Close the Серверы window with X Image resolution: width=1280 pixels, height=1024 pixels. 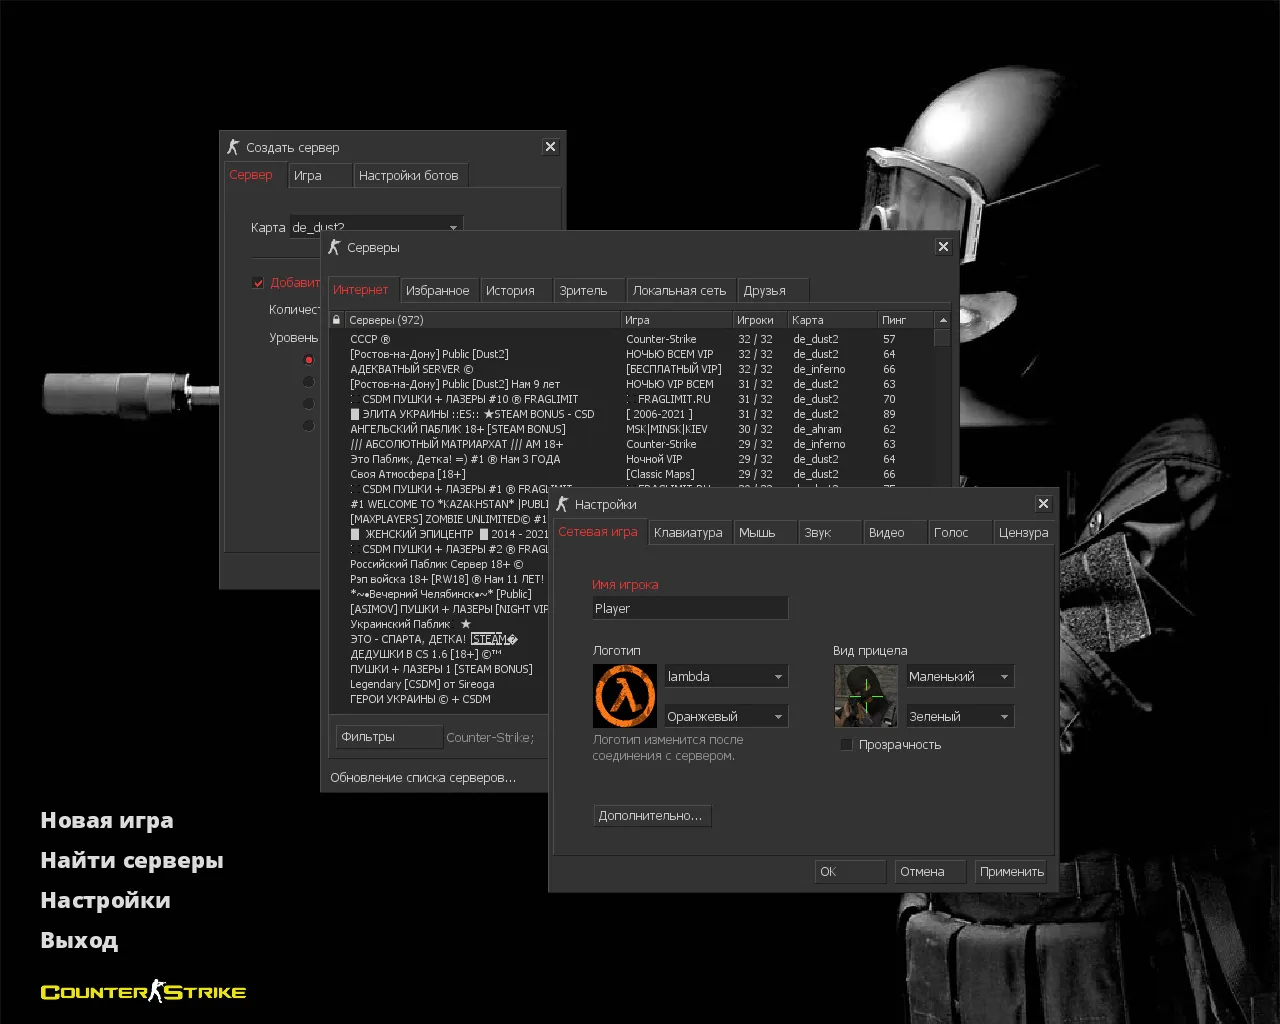pyautogui.click(x=943, y=247)
